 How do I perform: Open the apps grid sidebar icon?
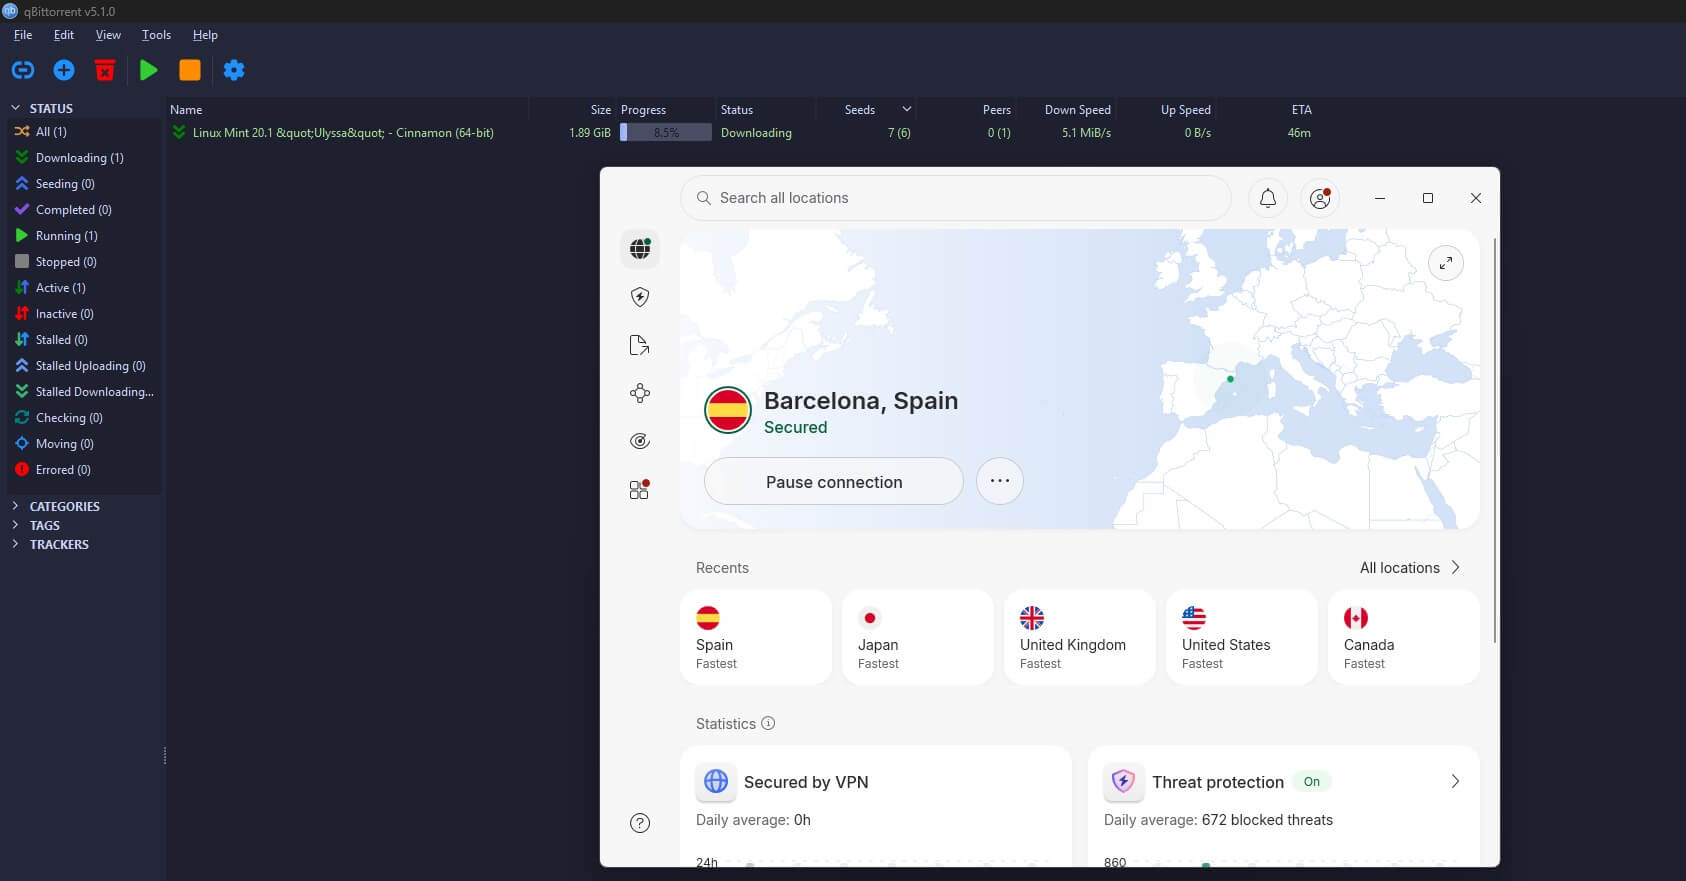point(640,489)
